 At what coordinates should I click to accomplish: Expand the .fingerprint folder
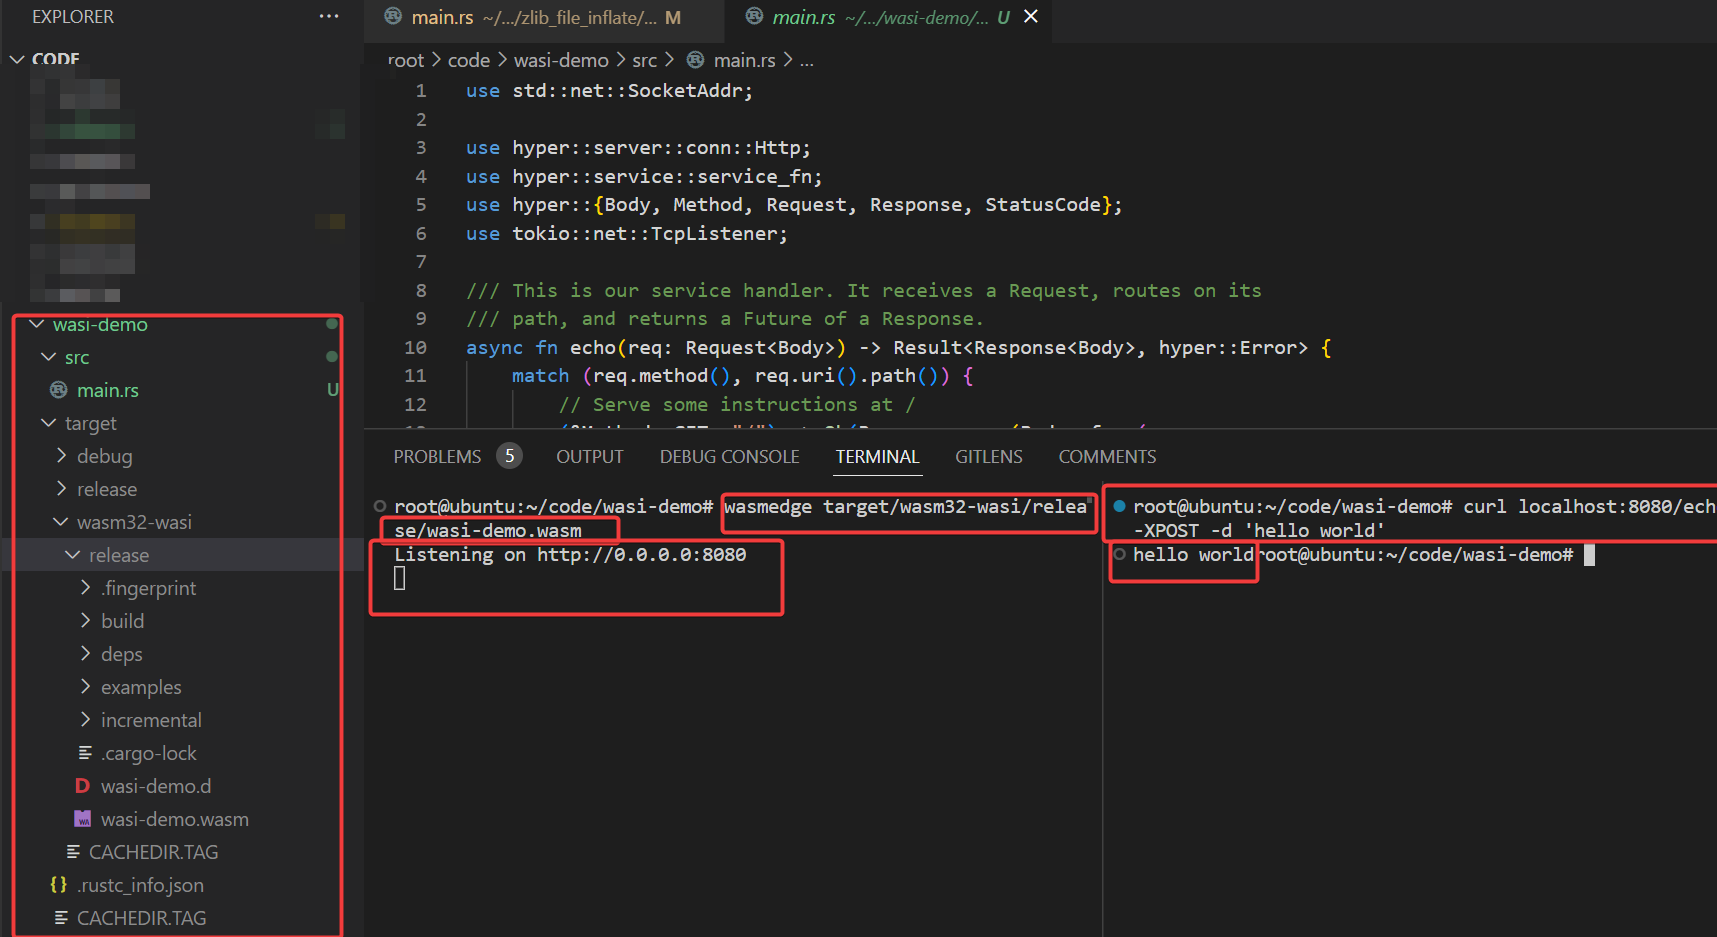(x=85, y=588)
